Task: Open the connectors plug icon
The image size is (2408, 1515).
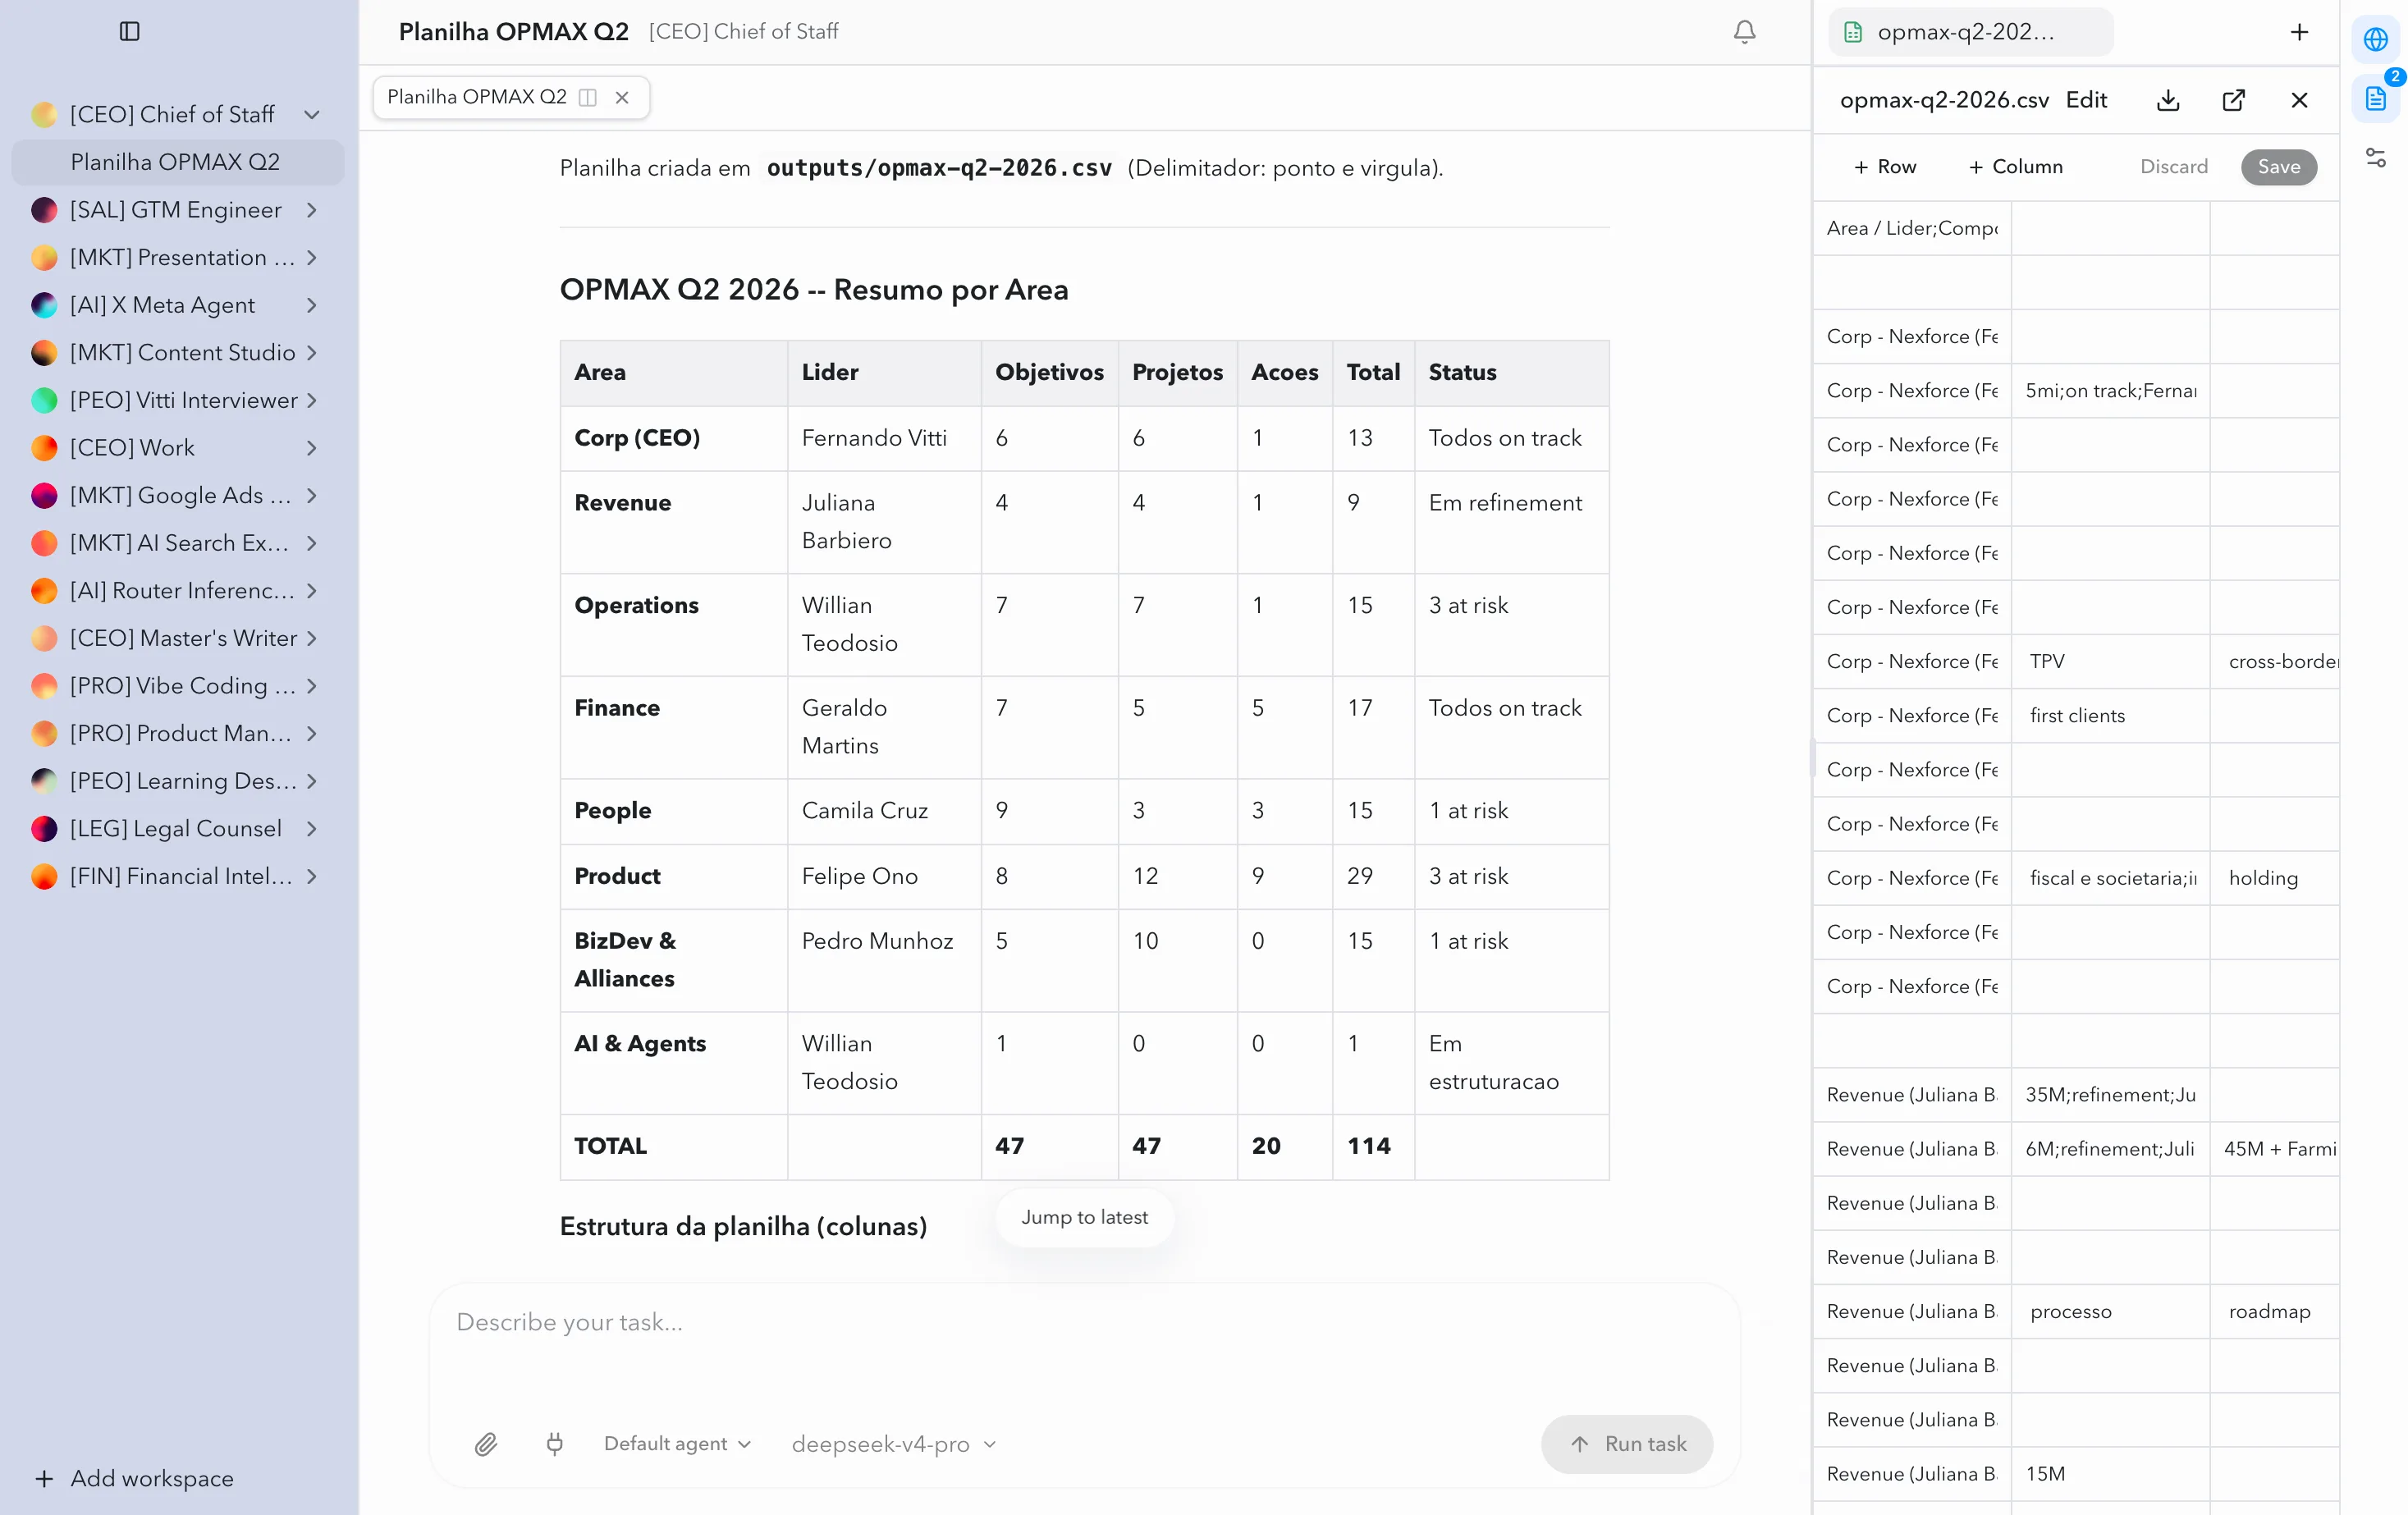Action: click(555, 1444)
